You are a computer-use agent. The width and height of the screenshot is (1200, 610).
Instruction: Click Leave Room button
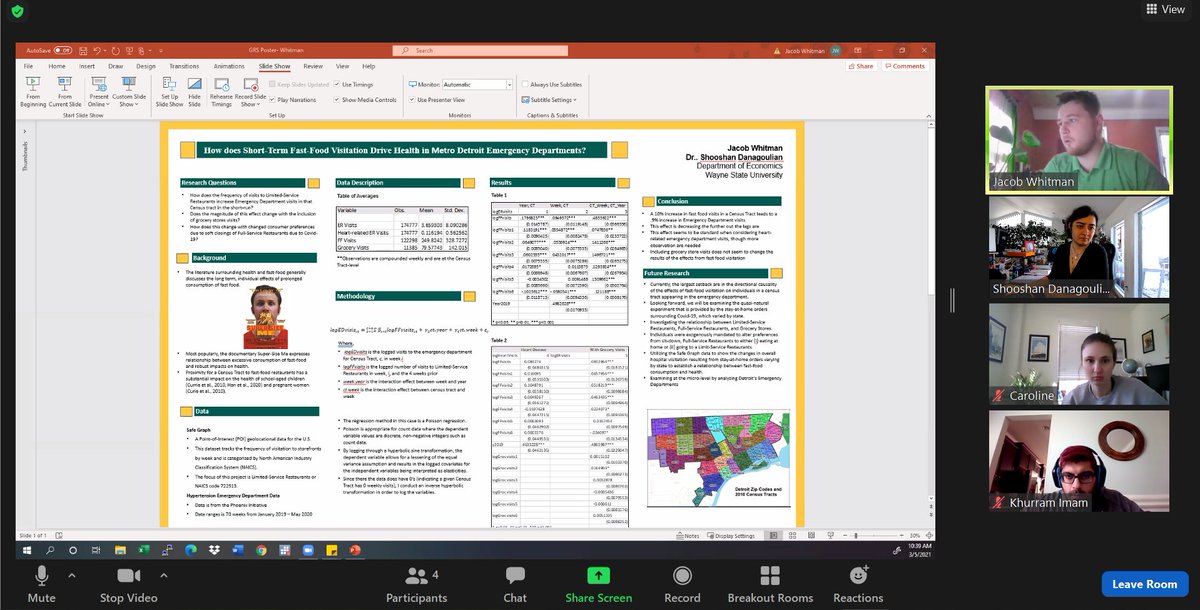coord(1145,584)
